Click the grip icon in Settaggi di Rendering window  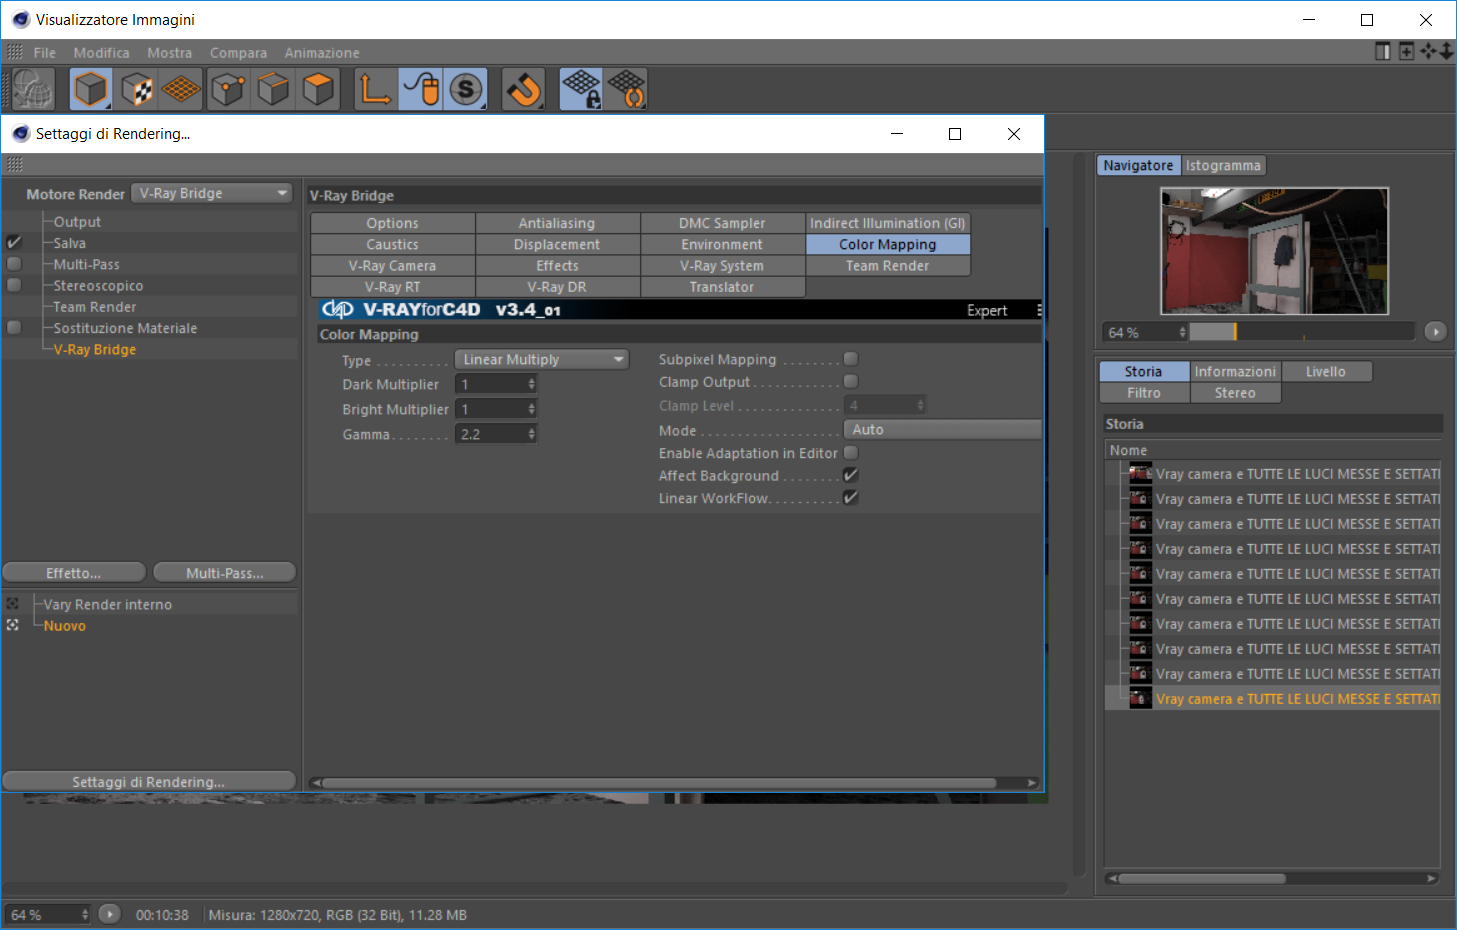15,164
